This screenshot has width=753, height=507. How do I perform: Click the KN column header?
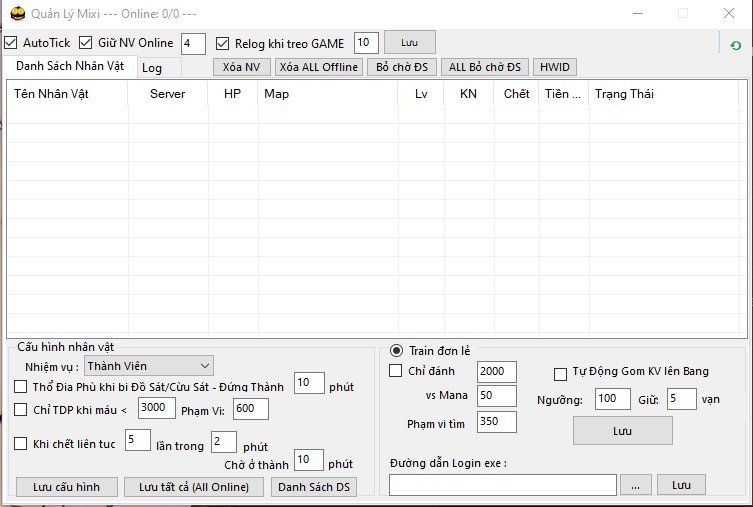click(x=469, y=94)
